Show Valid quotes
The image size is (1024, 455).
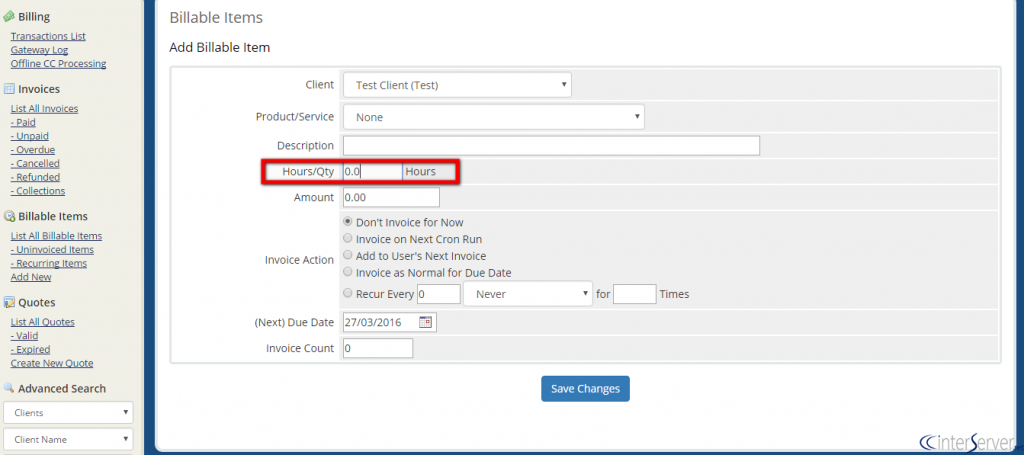coord(24,336)
